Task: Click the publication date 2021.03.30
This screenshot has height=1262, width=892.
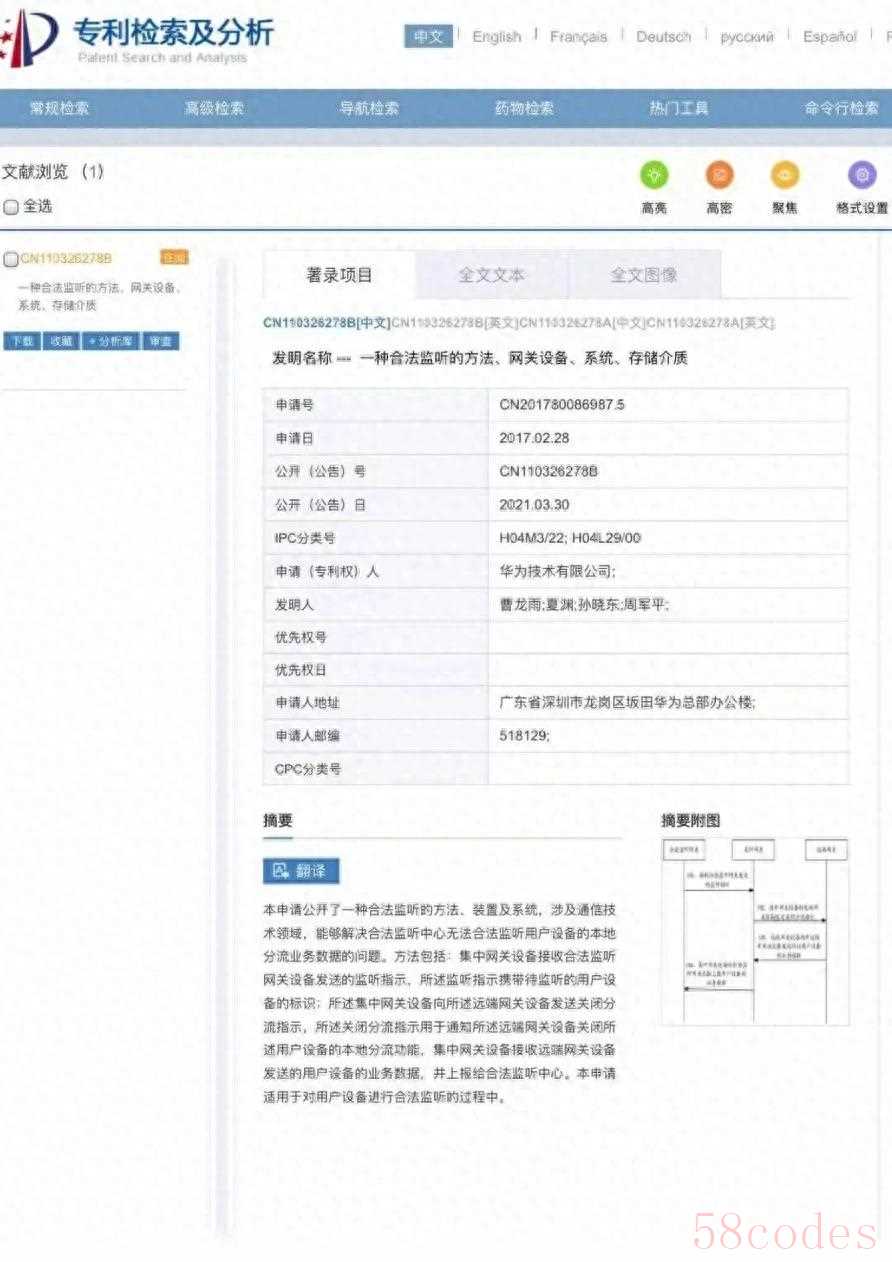Action: pyautogui.click(x=534, y=505)
